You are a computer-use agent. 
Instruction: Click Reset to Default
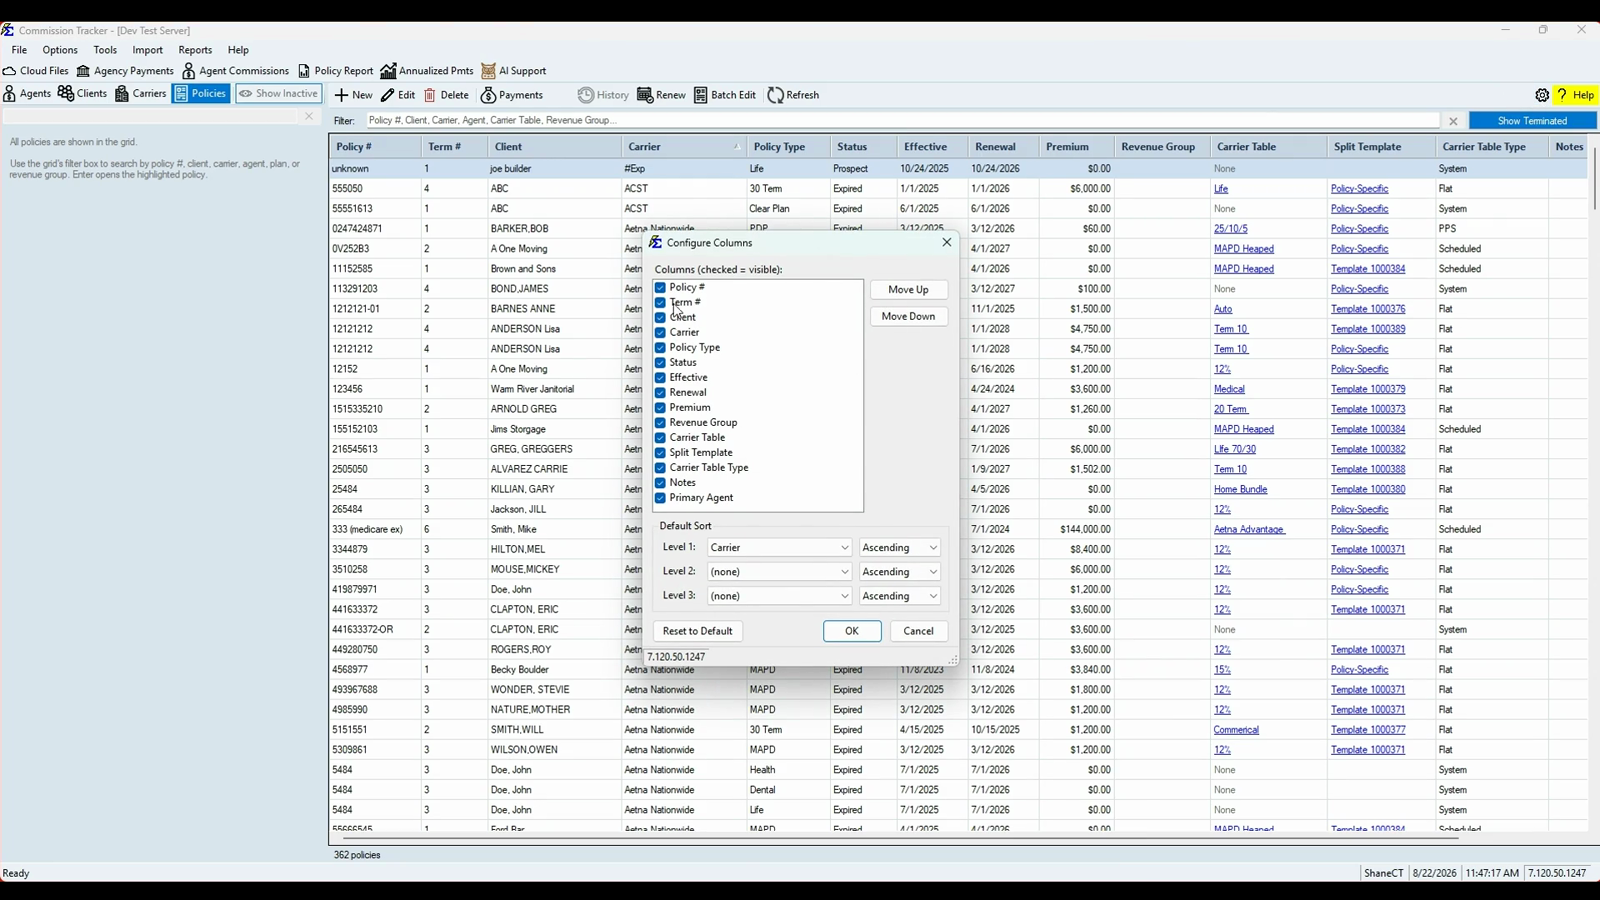point(697,631)
